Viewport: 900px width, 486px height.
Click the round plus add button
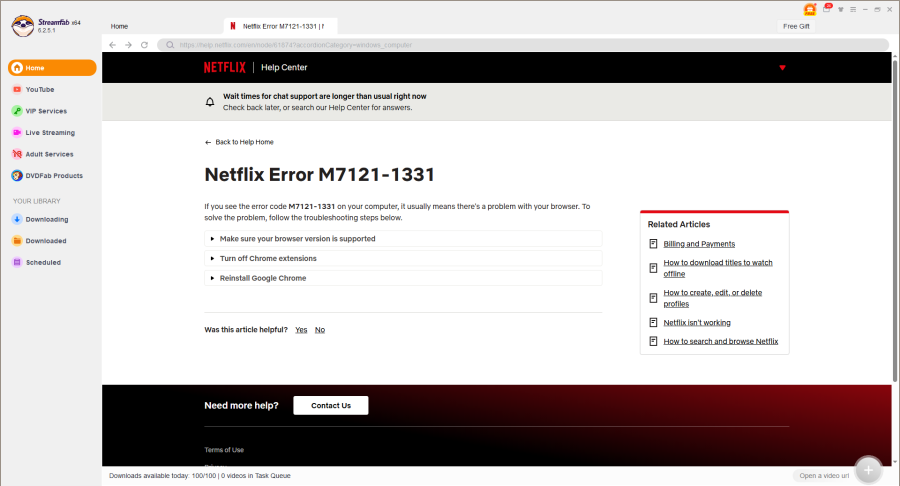tap(868, 470)
